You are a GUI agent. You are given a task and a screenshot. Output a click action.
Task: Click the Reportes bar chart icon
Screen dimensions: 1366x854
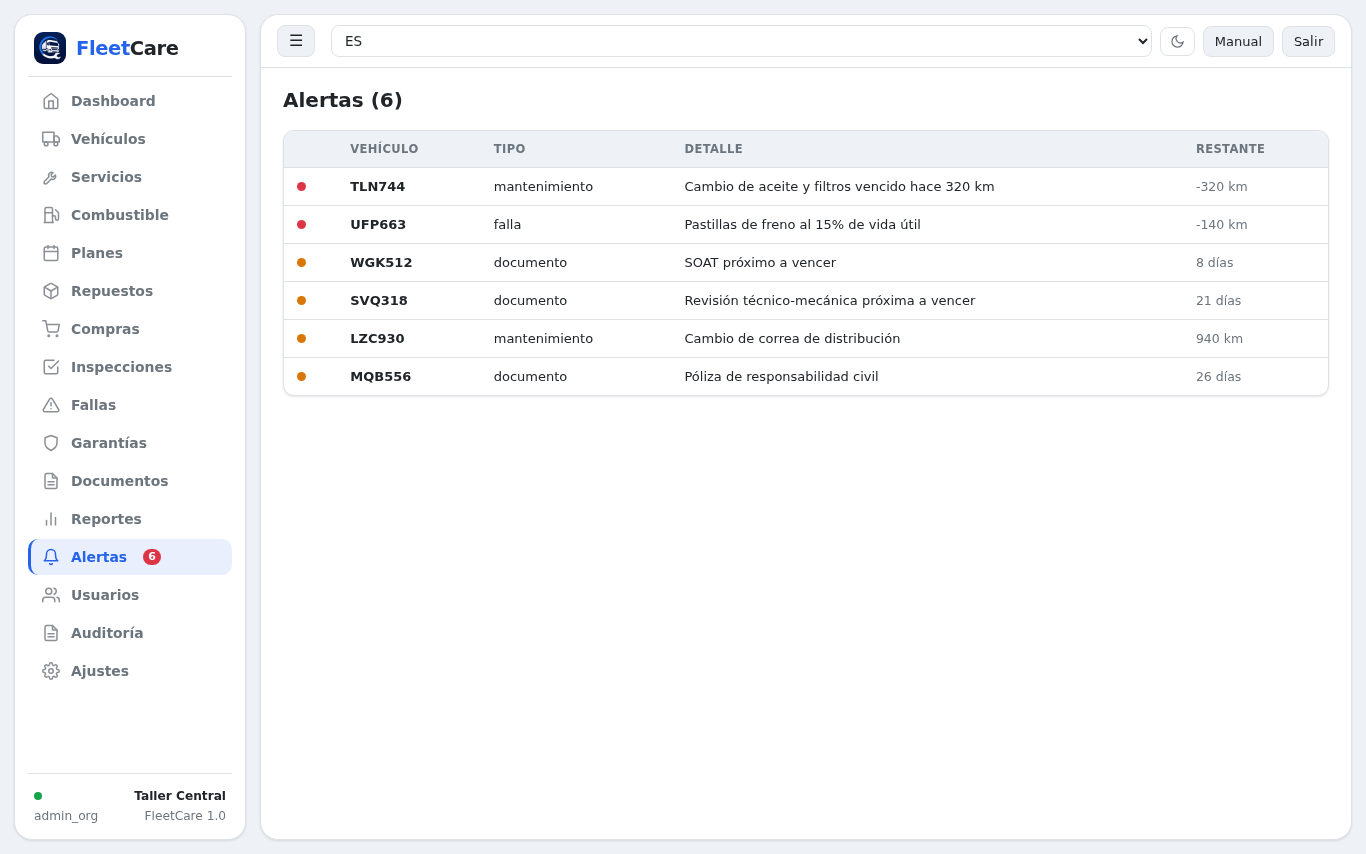(x=51, y=519)
